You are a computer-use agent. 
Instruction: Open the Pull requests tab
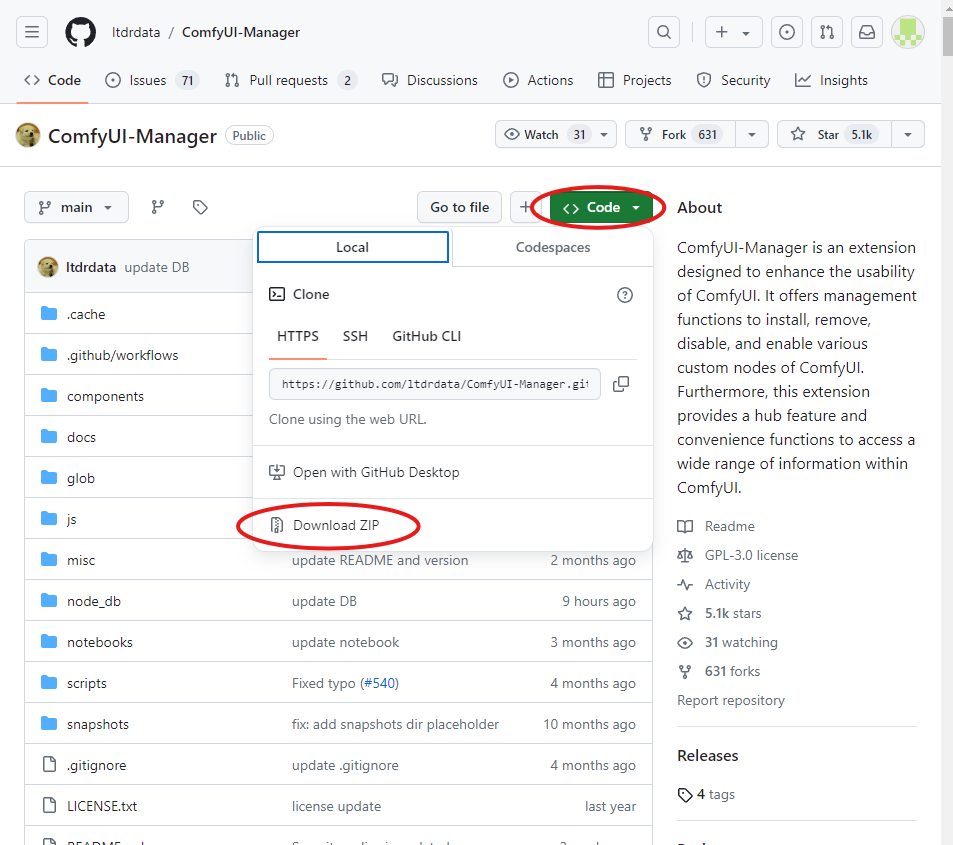click(291, 80)
